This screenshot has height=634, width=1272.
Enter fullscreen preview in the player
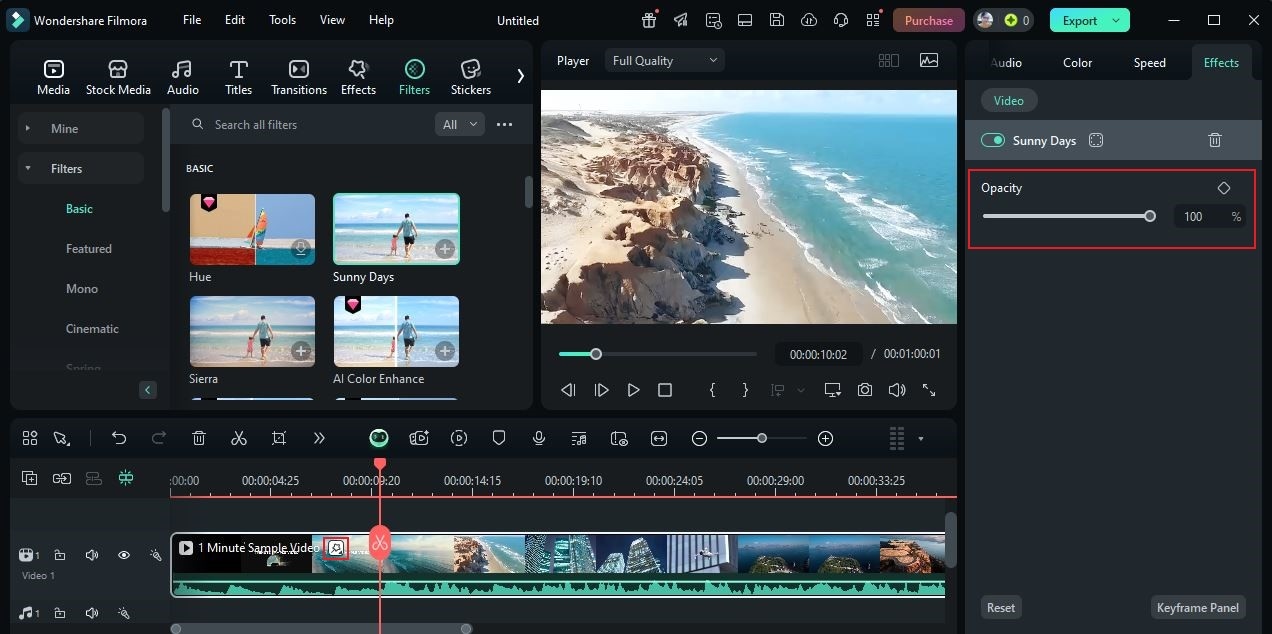click(x=929, y=390)
